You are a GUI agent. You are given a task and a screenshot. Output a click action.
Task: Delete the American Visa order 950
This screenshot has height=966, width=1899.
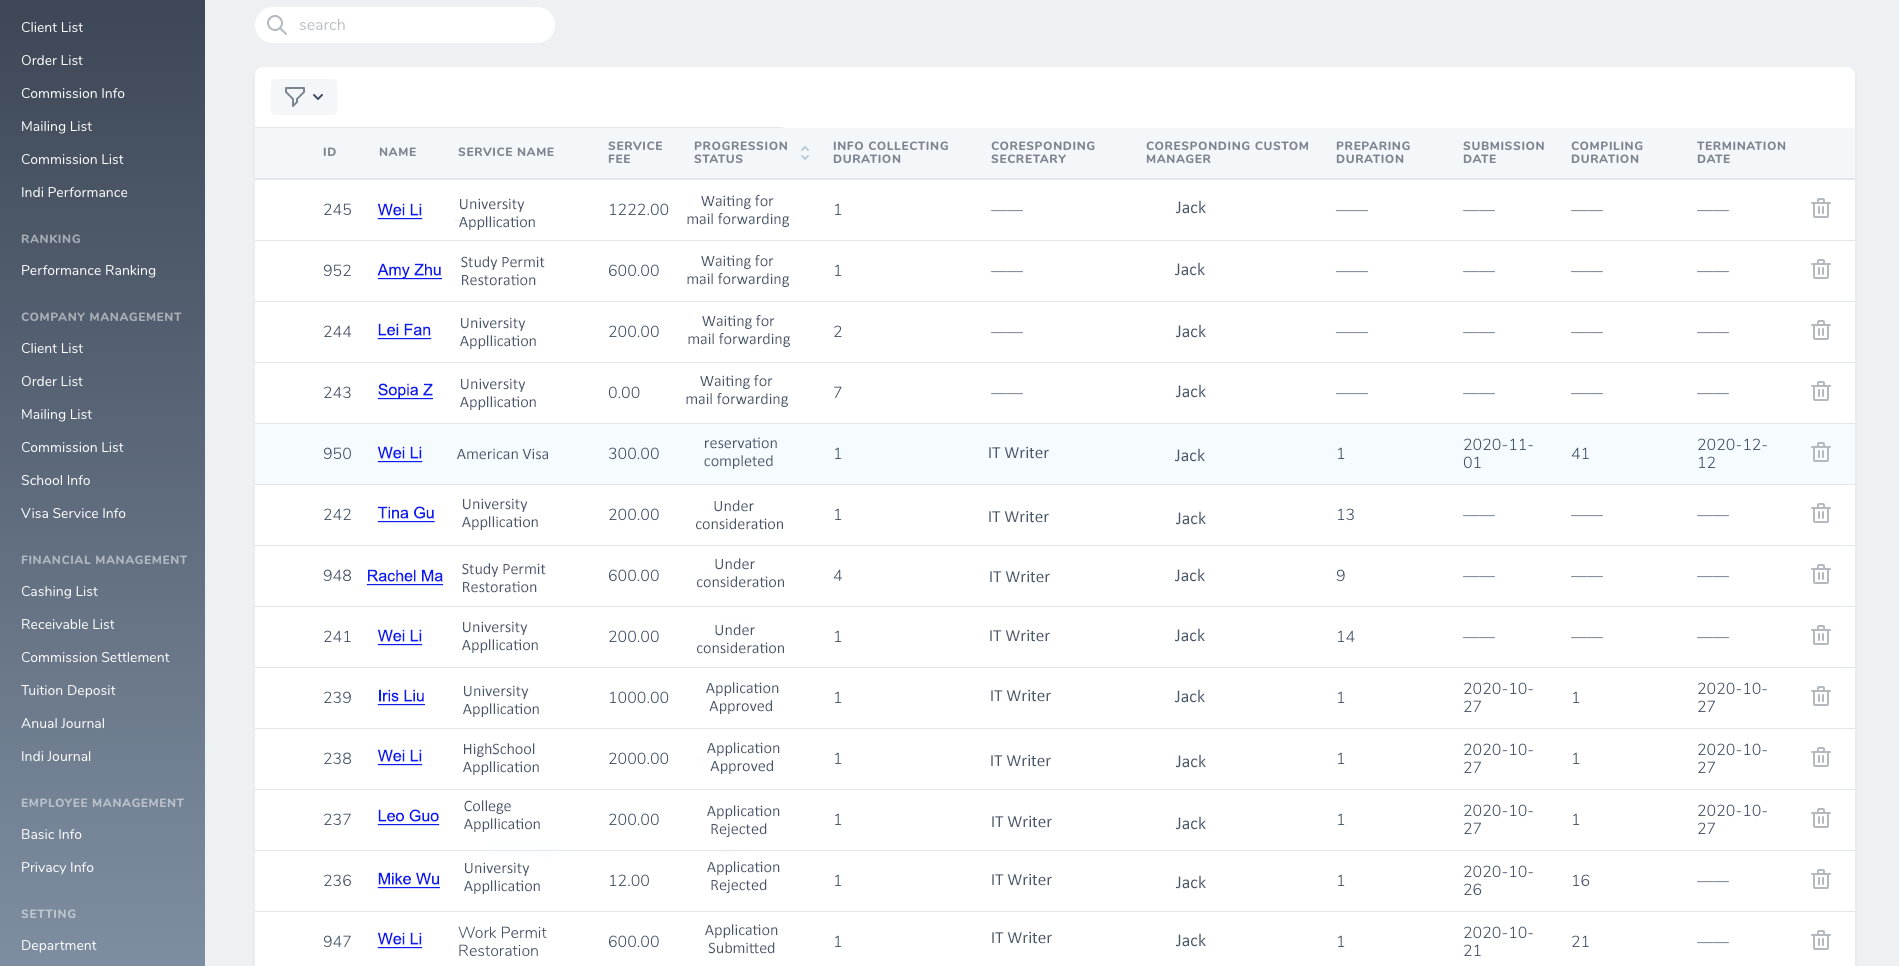(1820, 452)
